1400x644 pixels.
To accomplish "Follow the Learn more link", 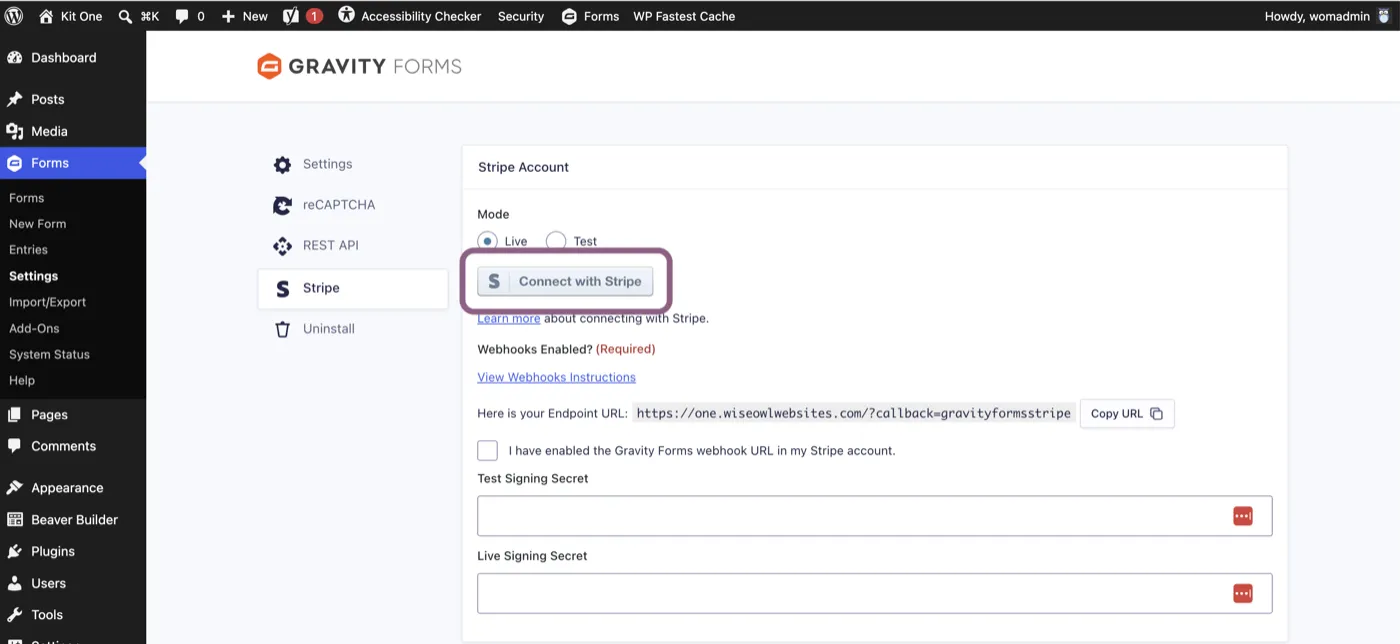I will pos(509,318).
